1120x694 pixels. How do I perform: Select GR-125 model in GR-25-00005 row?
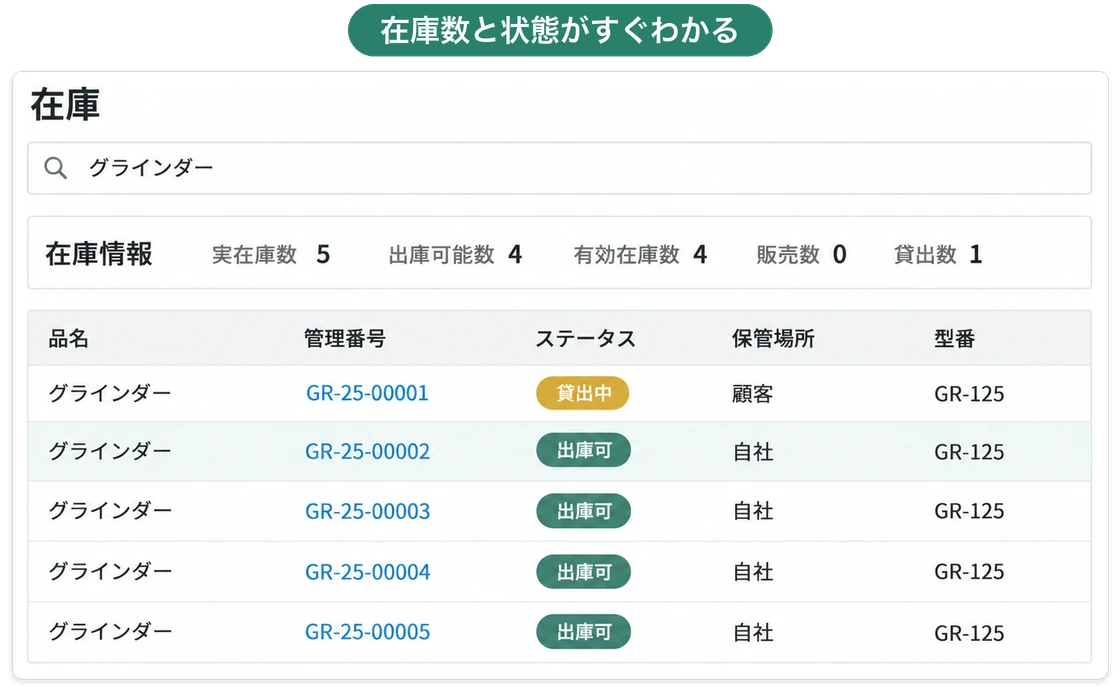pos(969,633)
